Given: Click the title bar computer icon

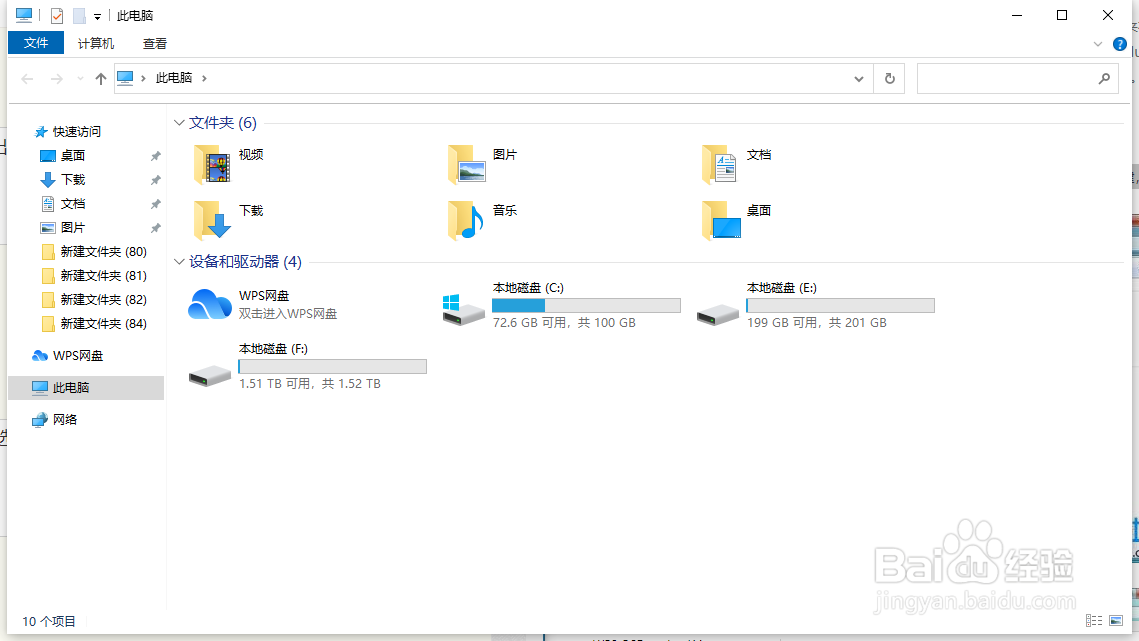Looking at the screenshot, I should (24, 15).
